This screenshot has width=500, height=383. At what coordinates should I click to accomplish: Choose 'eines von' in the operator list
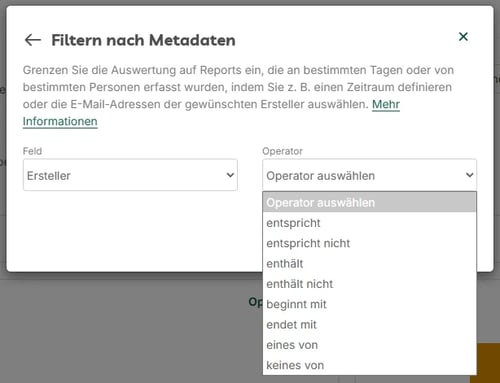pos(369,345)
